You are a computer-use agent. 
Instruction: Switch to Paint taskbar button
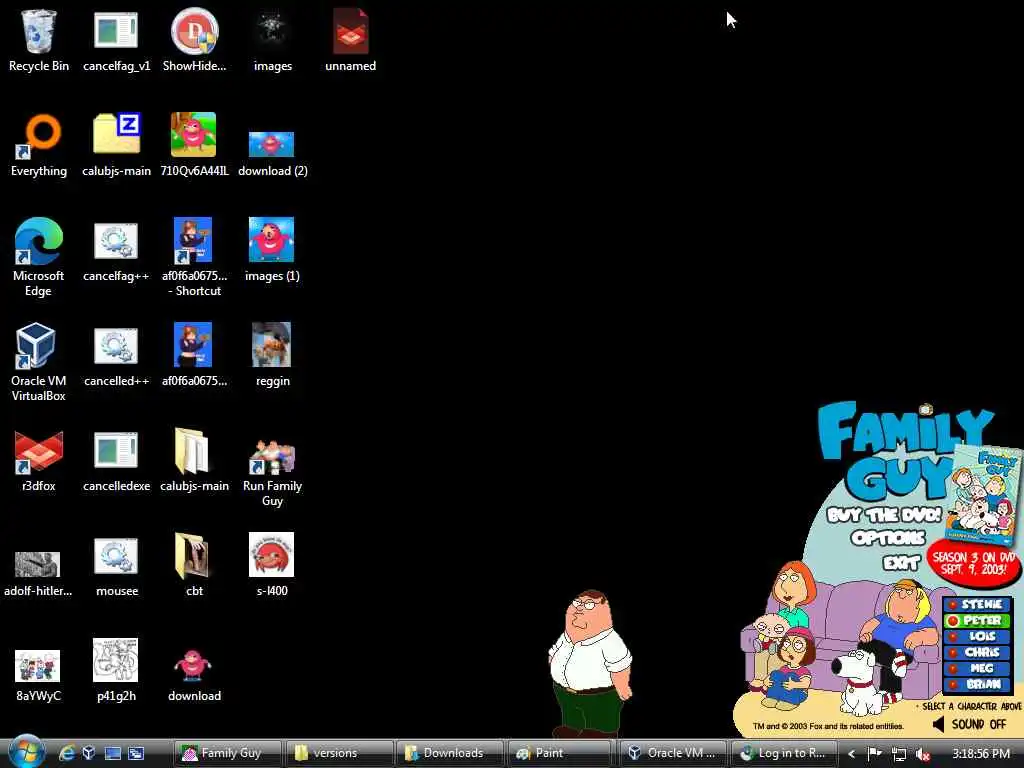point(562,753)
